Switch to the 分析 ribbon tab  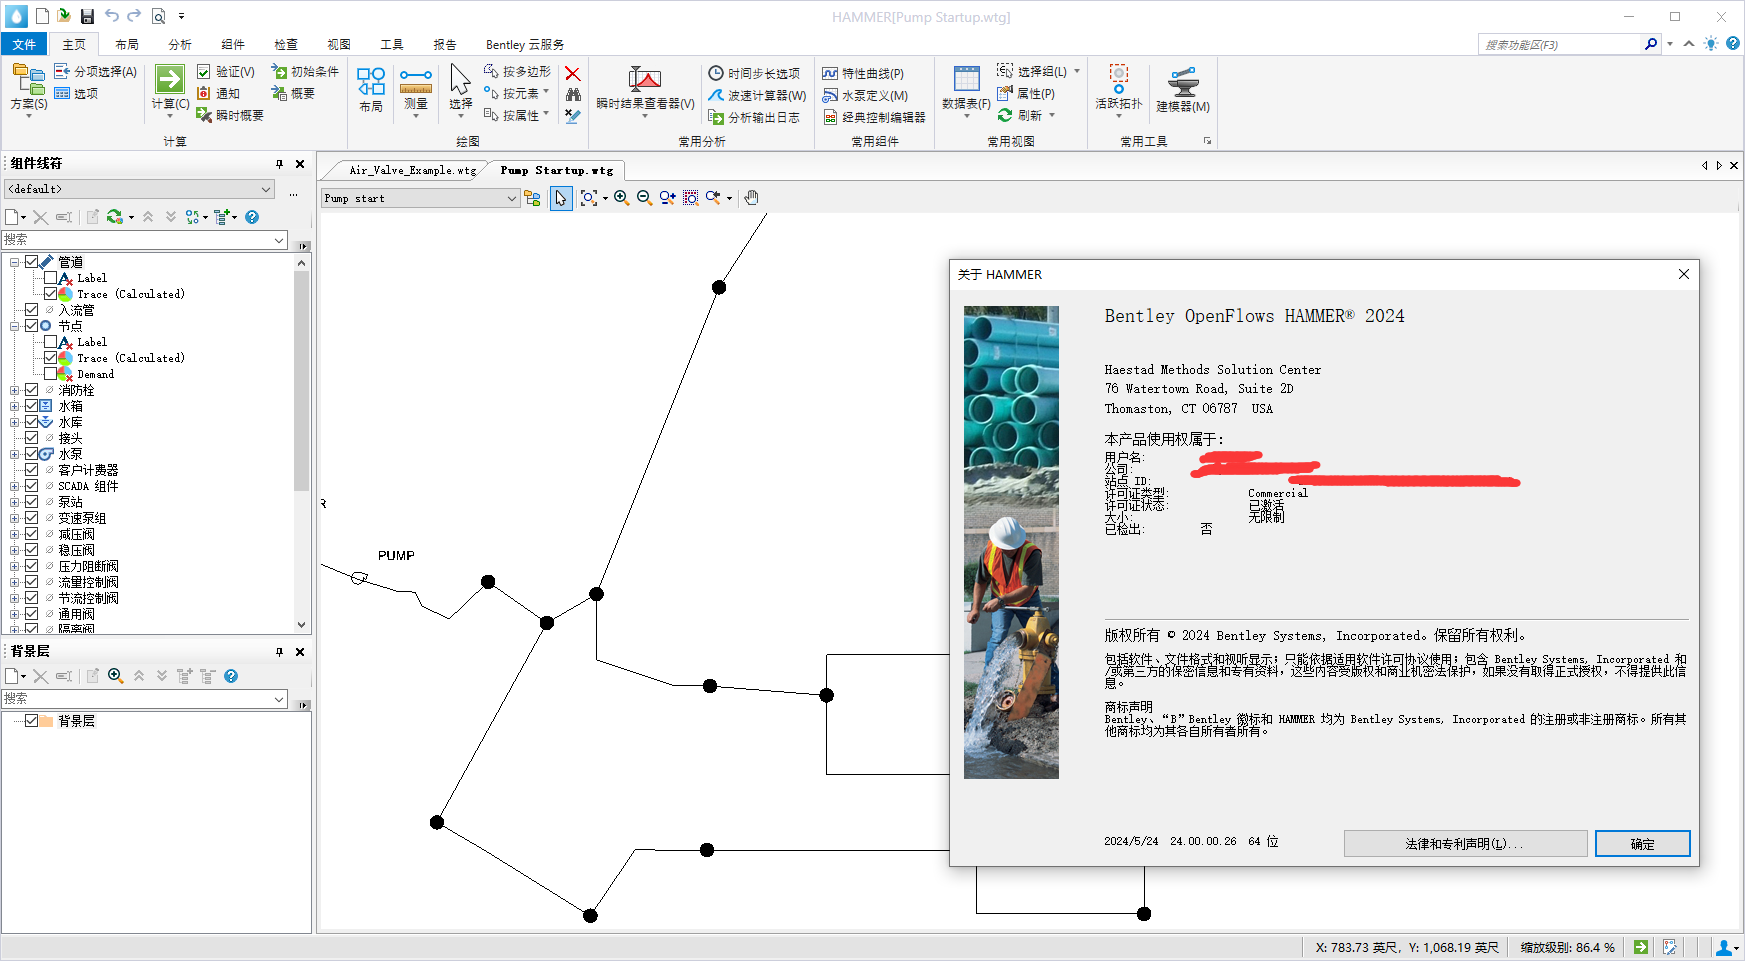click(x=180, y=44)
